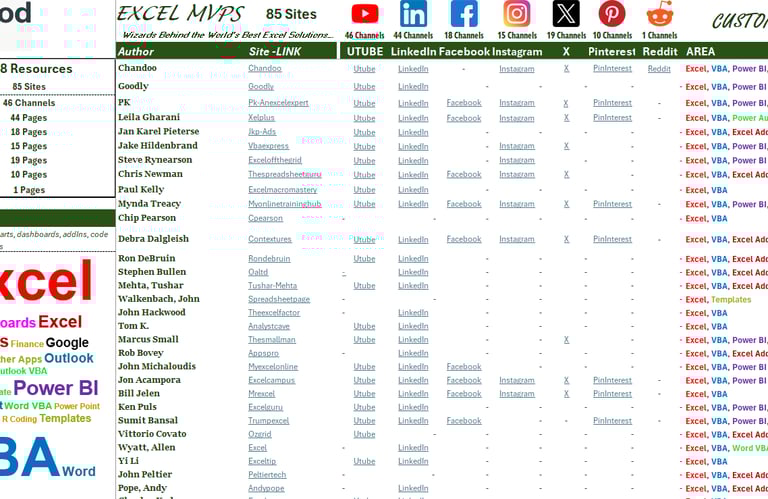Viewport: 768px width, 499px height.
Task: Open the Spreadsheetpage site link
Action: pos(279,299)
